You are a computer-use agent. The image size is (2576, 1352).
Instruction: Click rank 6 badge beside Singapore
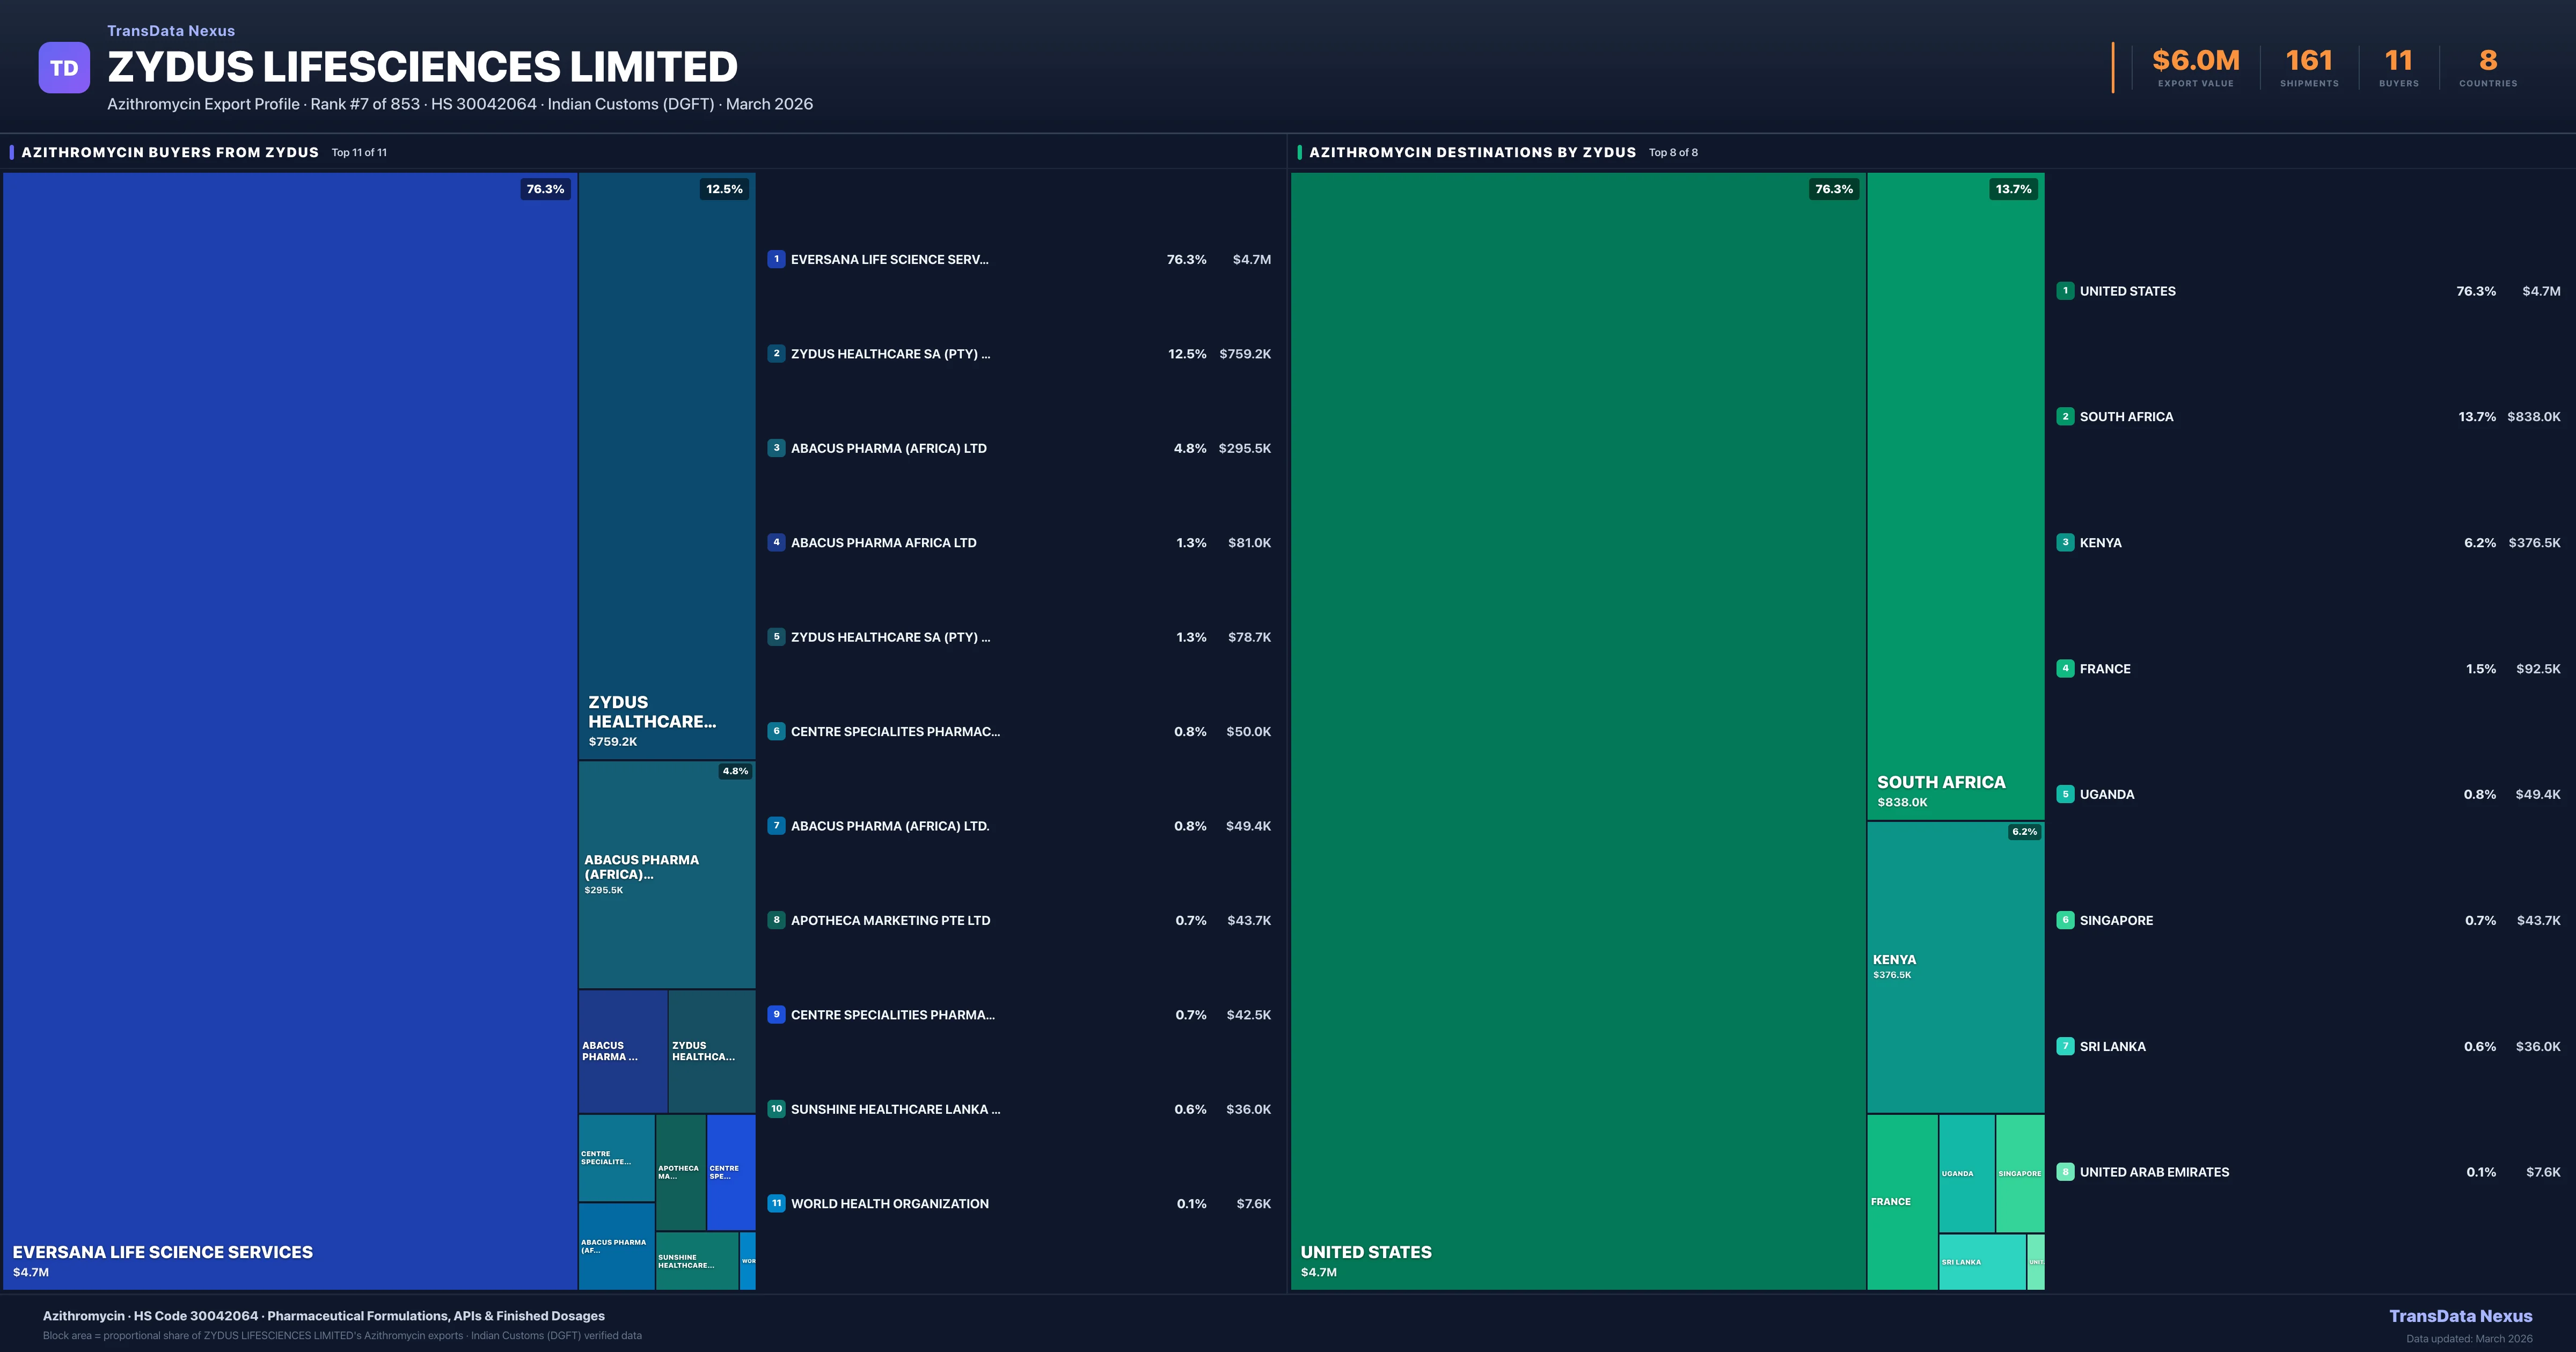2065,920
